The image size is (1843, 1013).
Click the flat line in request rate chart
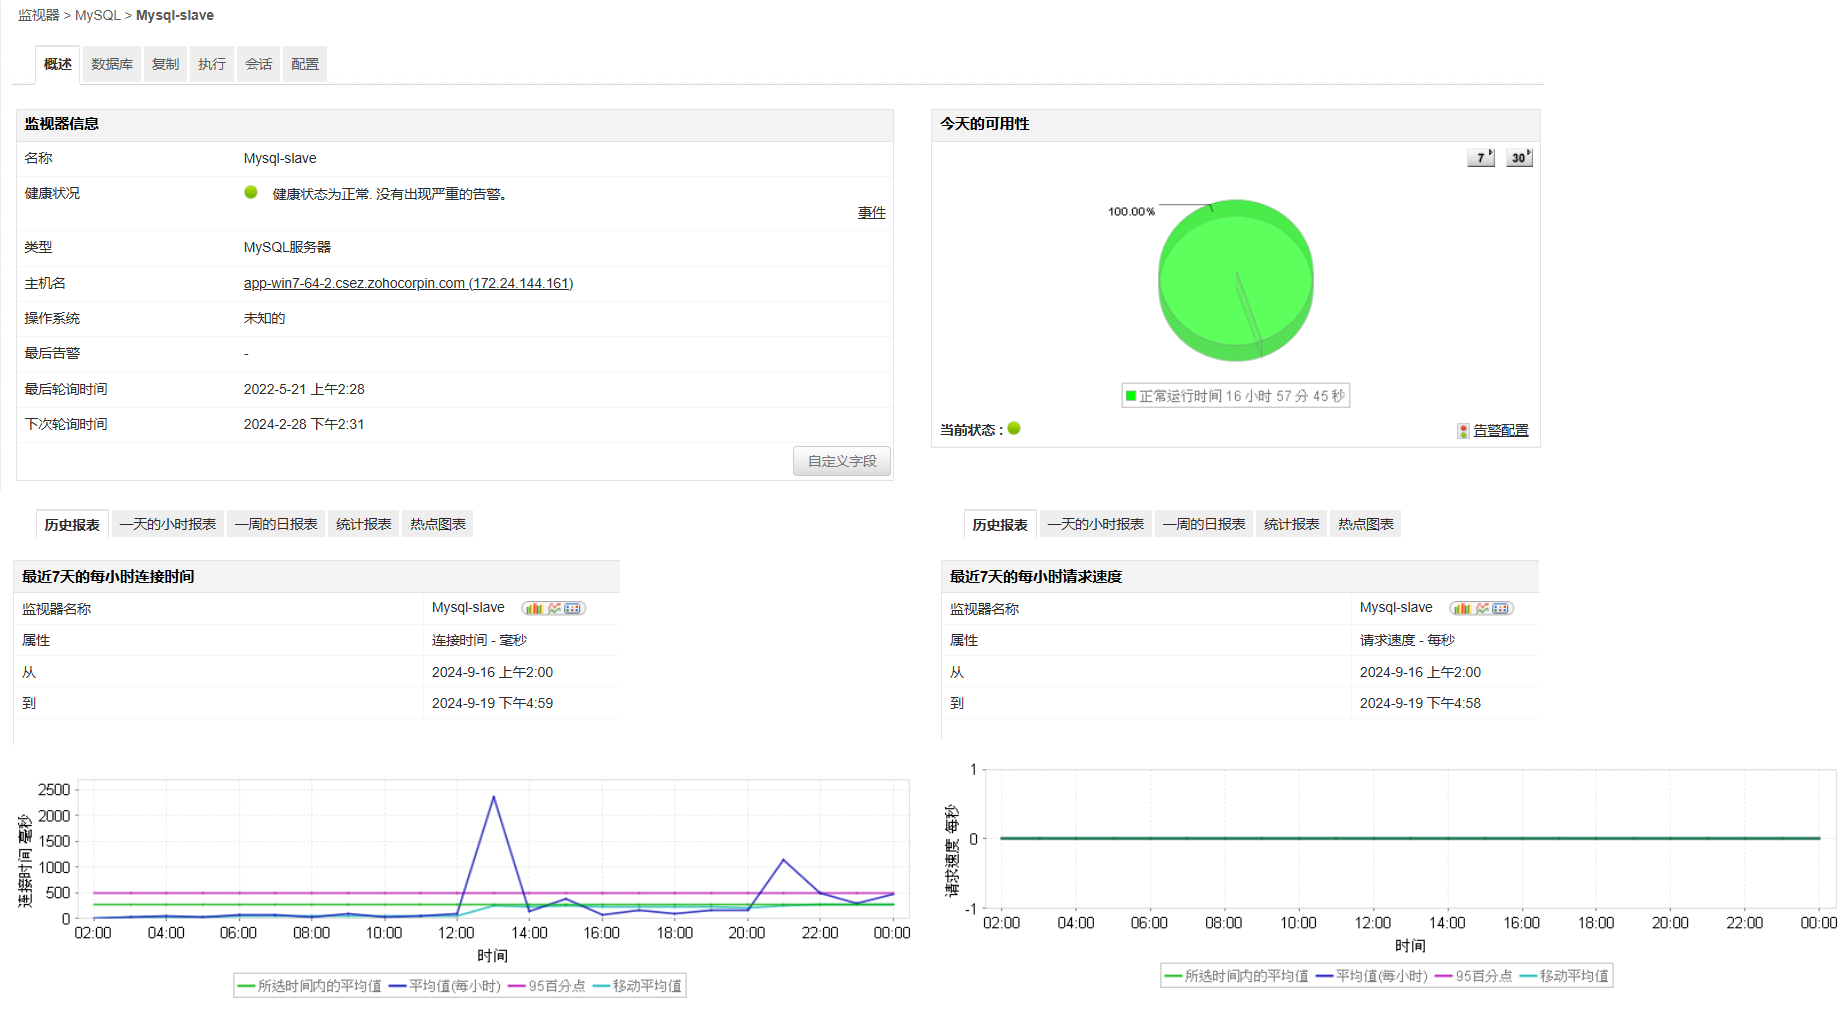pos(1410,838)
